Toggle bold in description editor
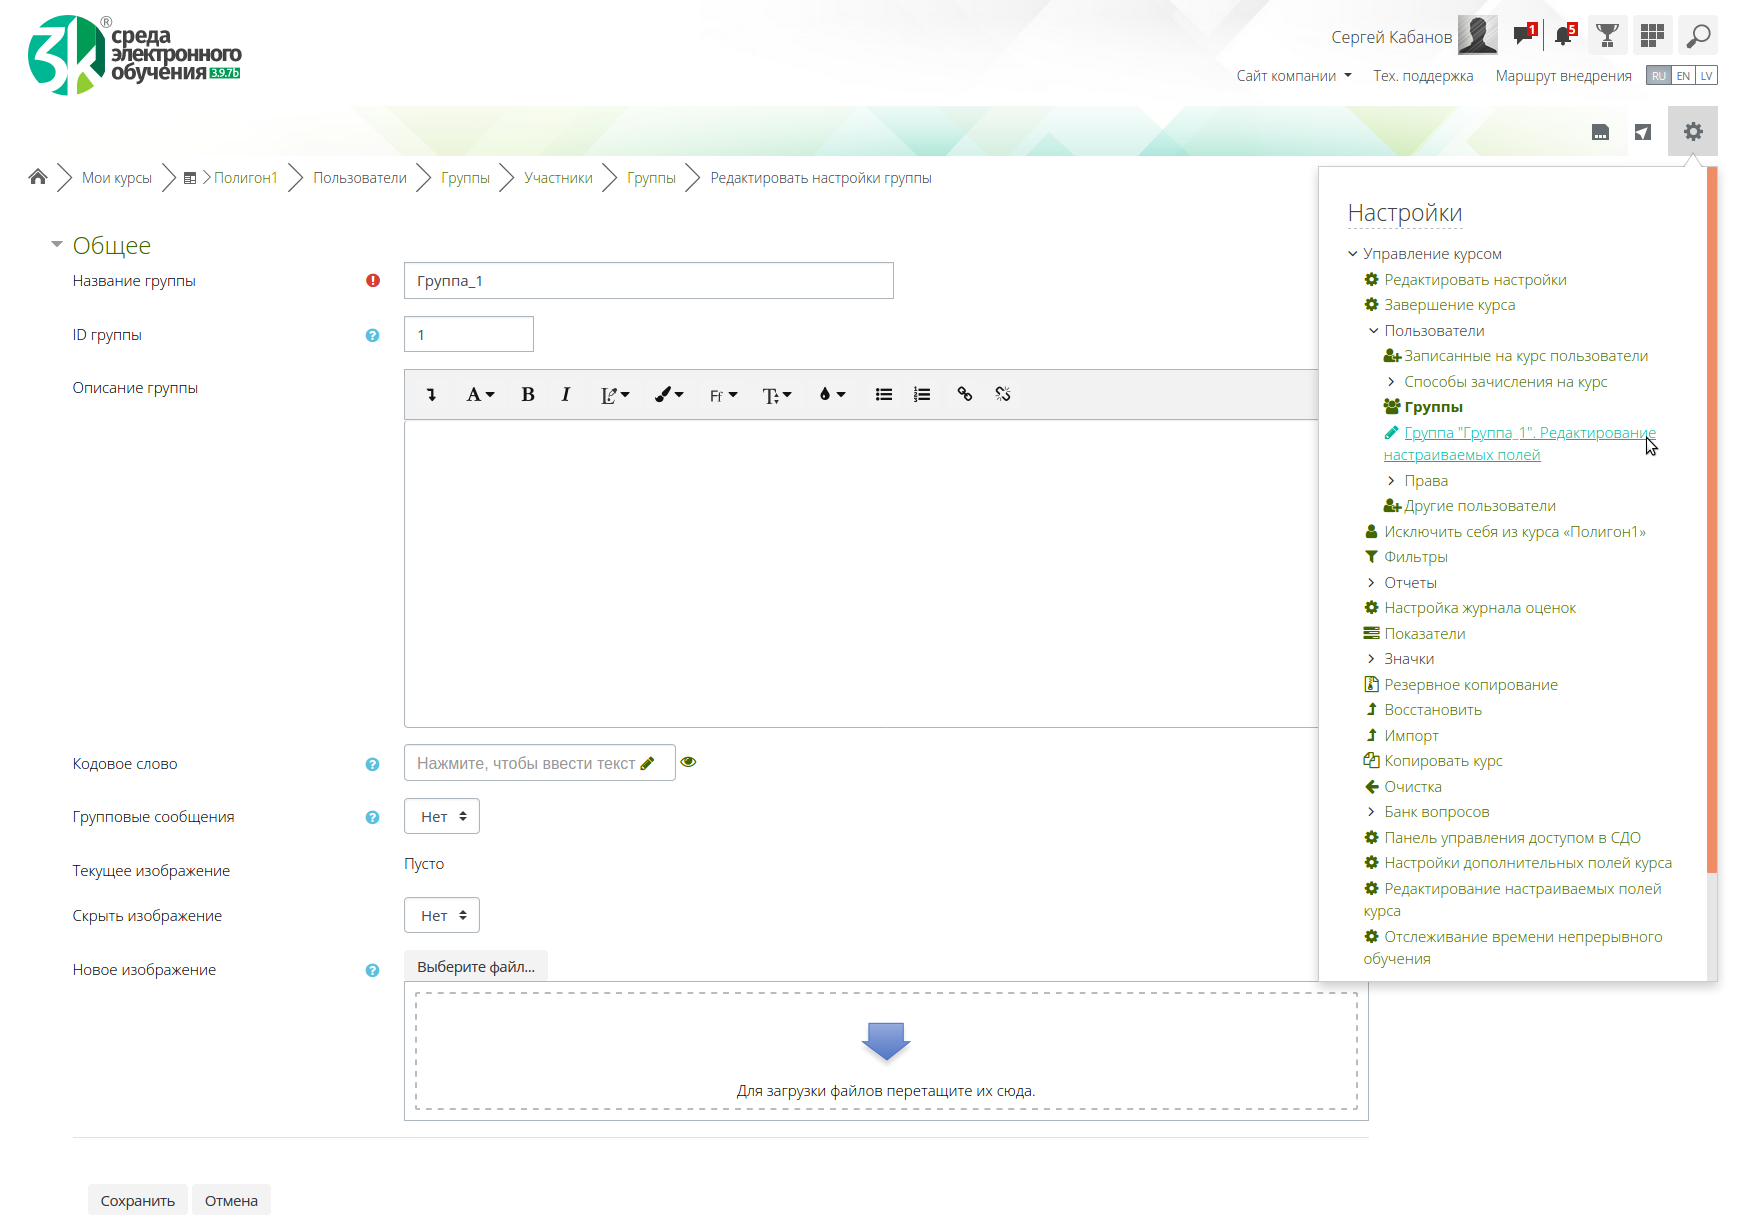The image size is (1751, 1231). (528, 395)
